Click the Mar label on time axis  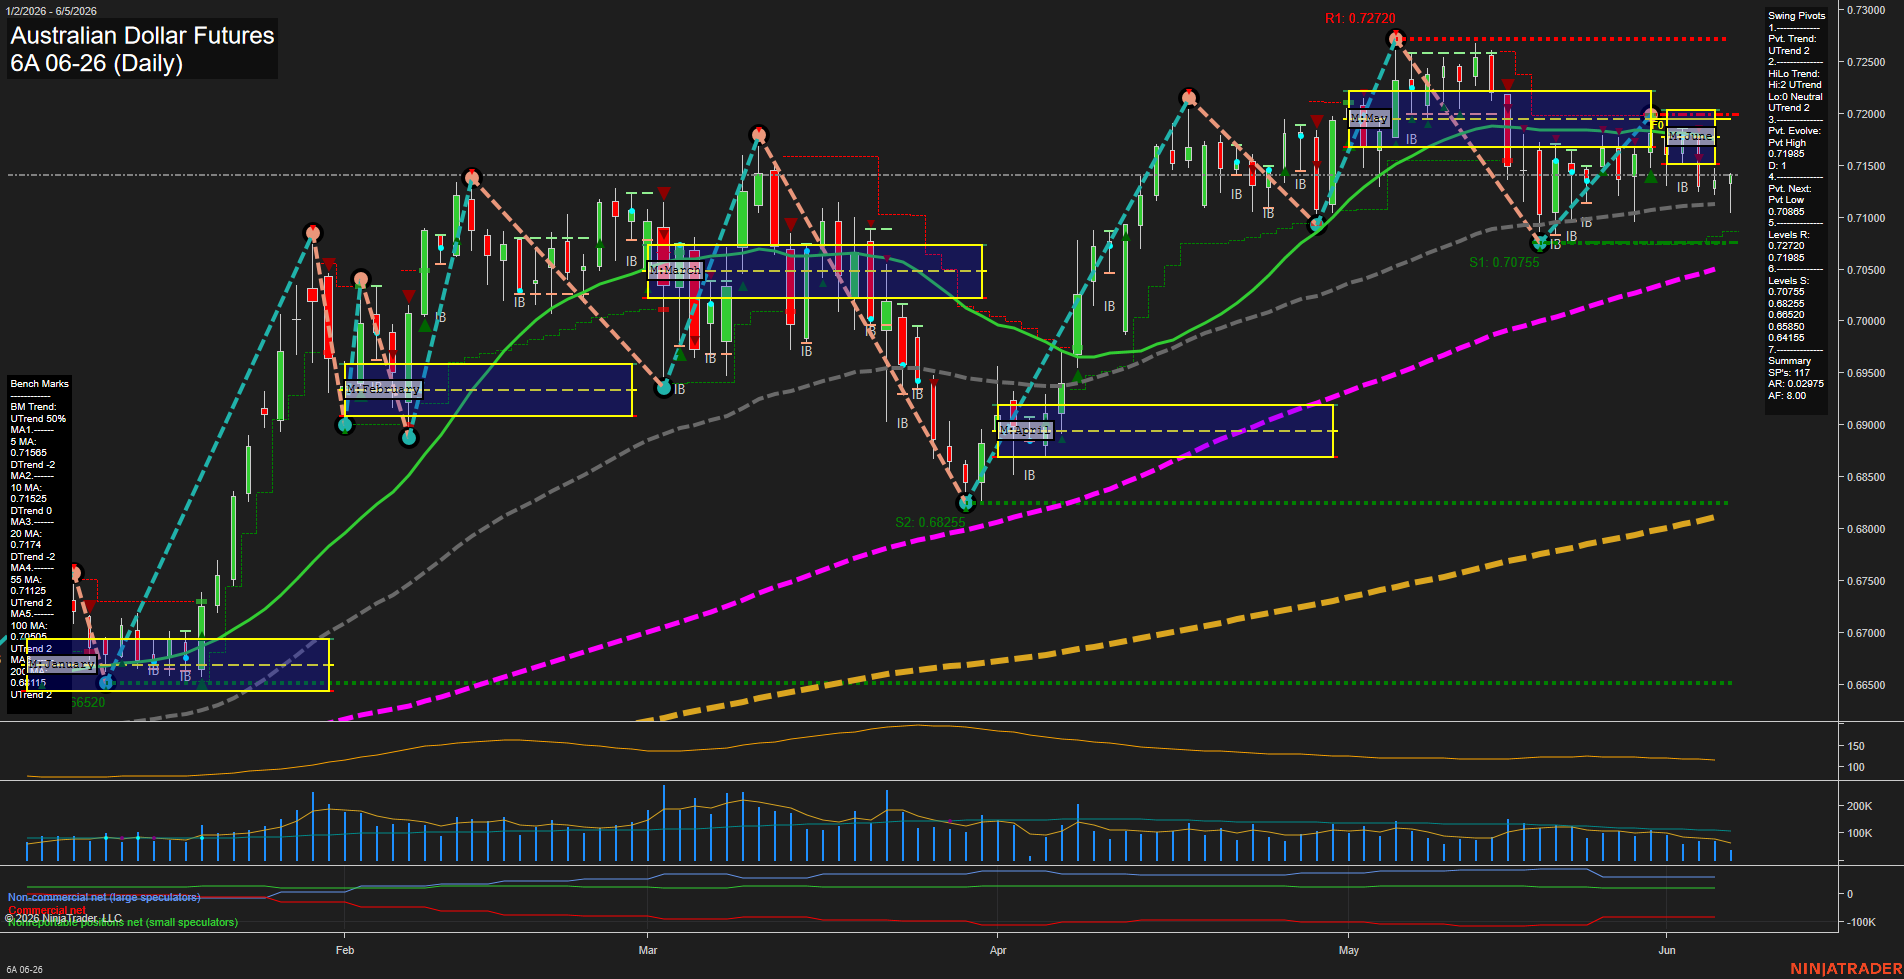(648, 950)
